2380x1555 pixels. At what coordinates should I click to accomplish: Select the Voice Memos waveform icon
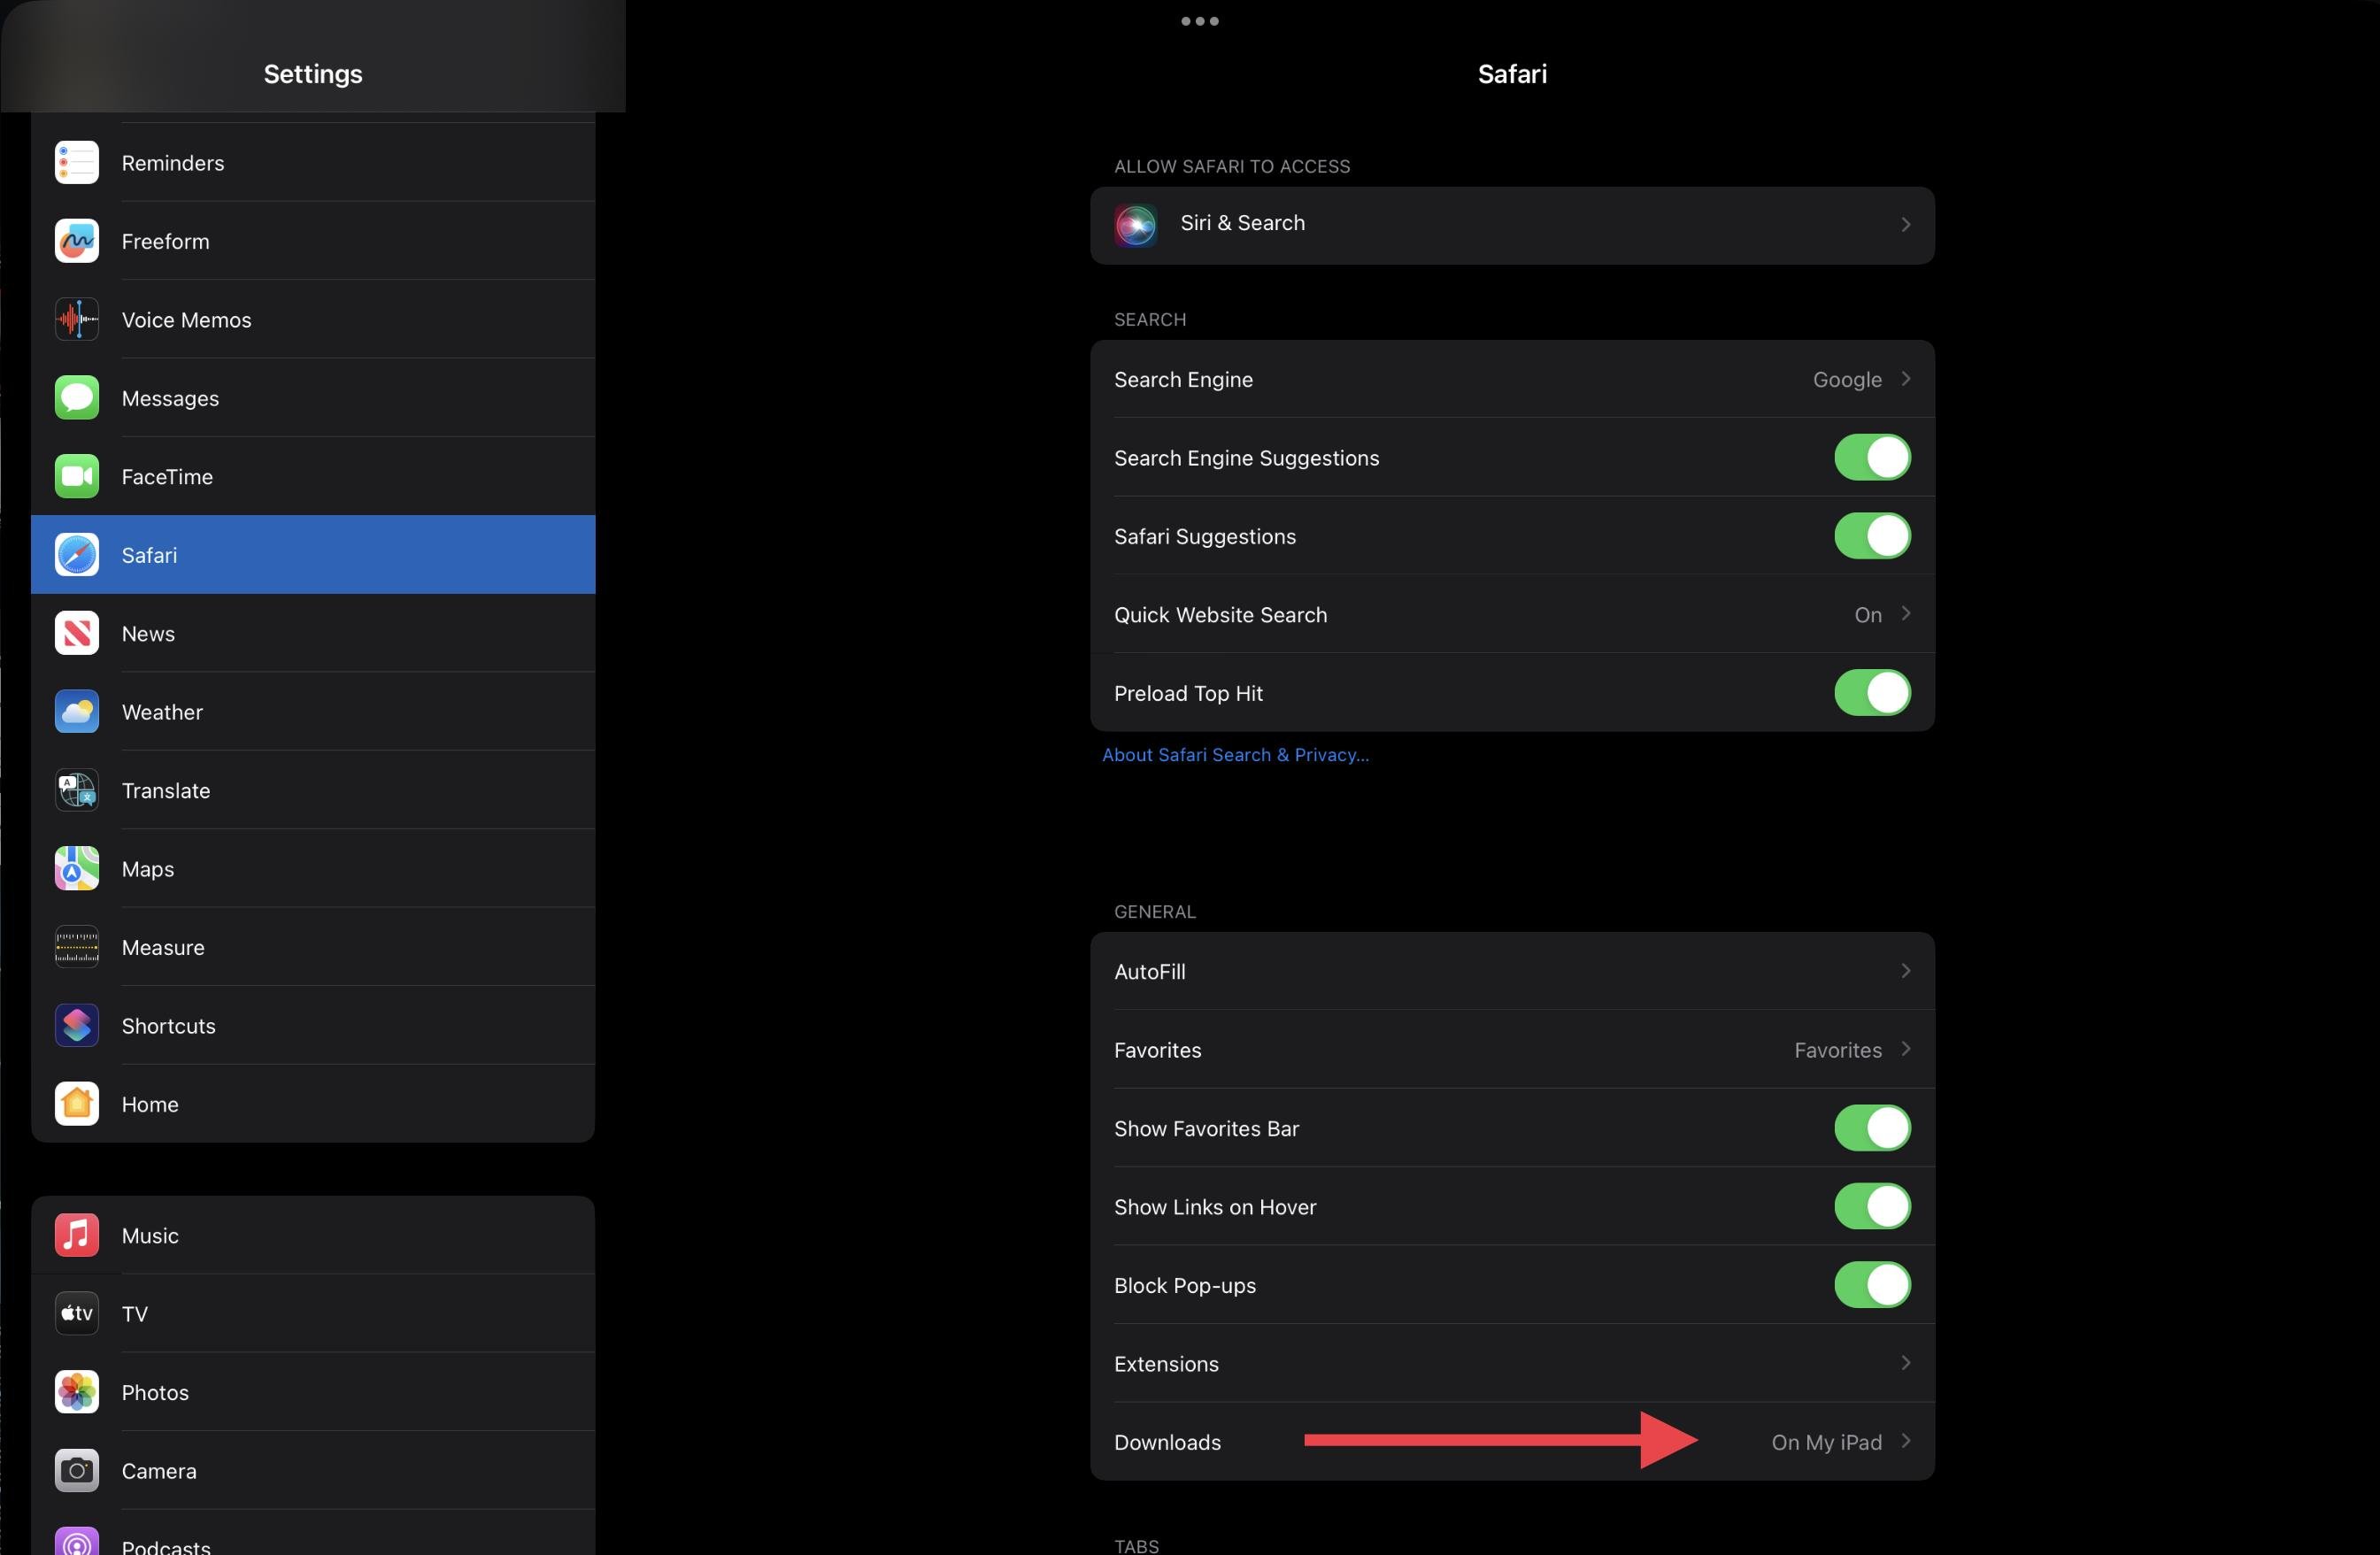[77, 320]
